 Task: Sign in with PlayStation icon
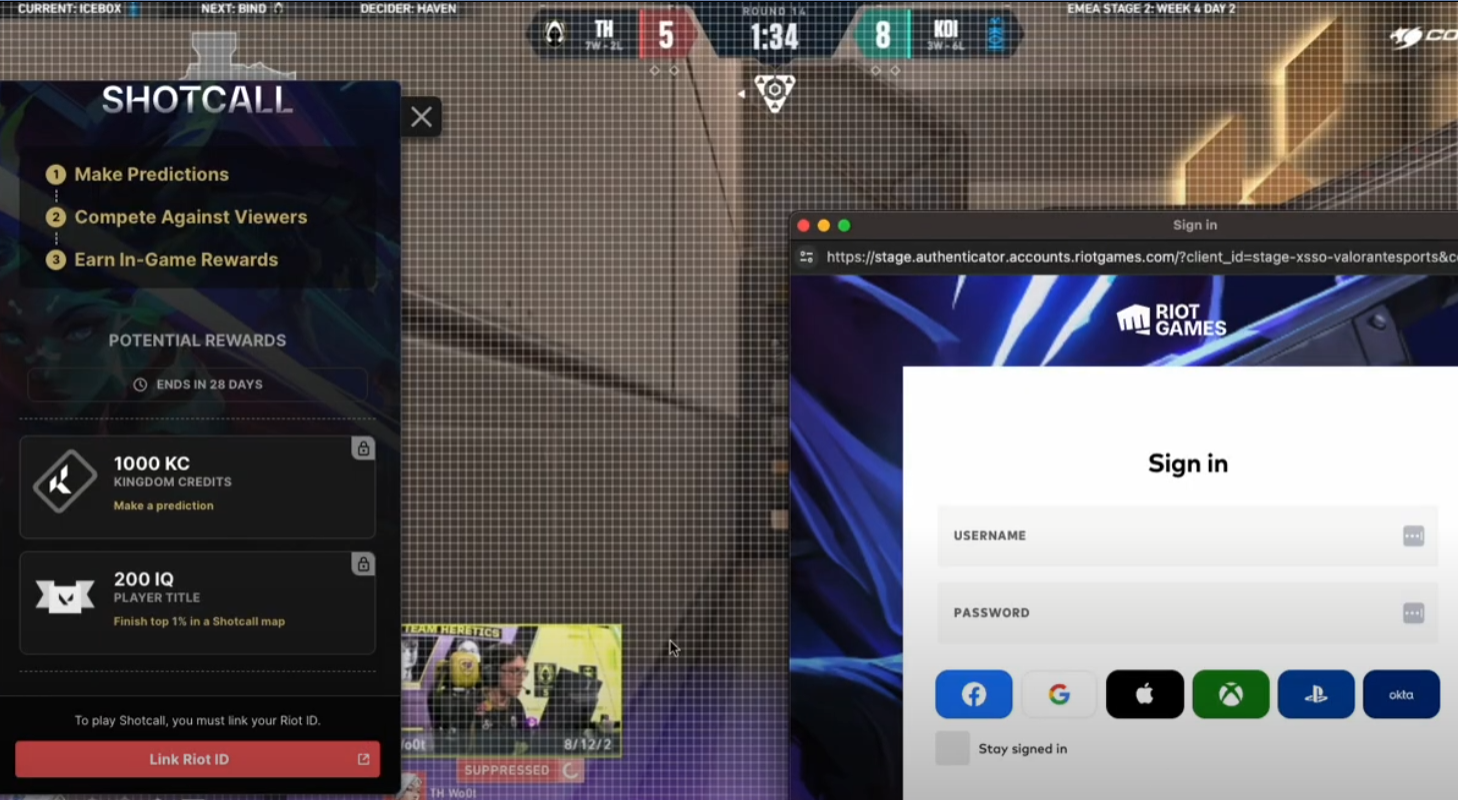(1316, 695)
